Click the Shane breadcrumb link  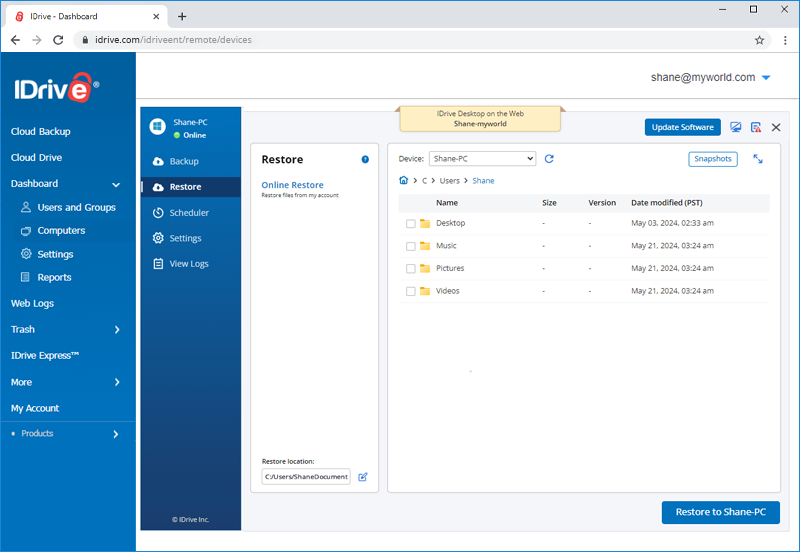click(483, 181)
